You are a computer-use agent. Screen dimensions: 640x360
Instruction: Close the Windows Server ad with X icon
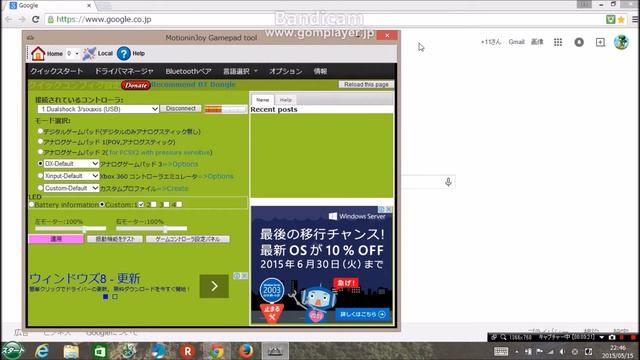pyautogui.click(x=389, y=209)
